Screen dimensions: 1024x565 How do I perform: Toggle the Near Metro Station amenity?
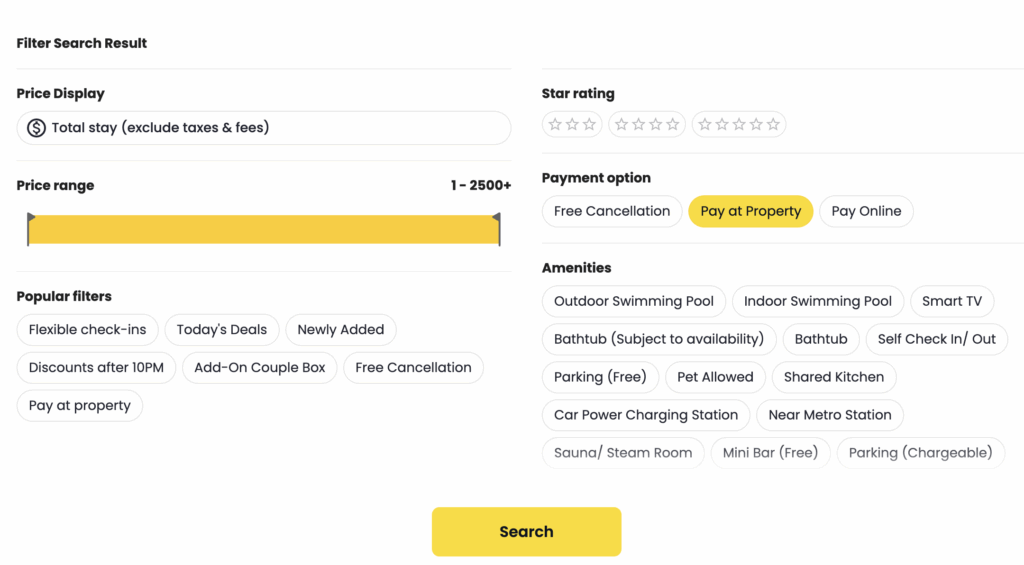click(829, 415)
